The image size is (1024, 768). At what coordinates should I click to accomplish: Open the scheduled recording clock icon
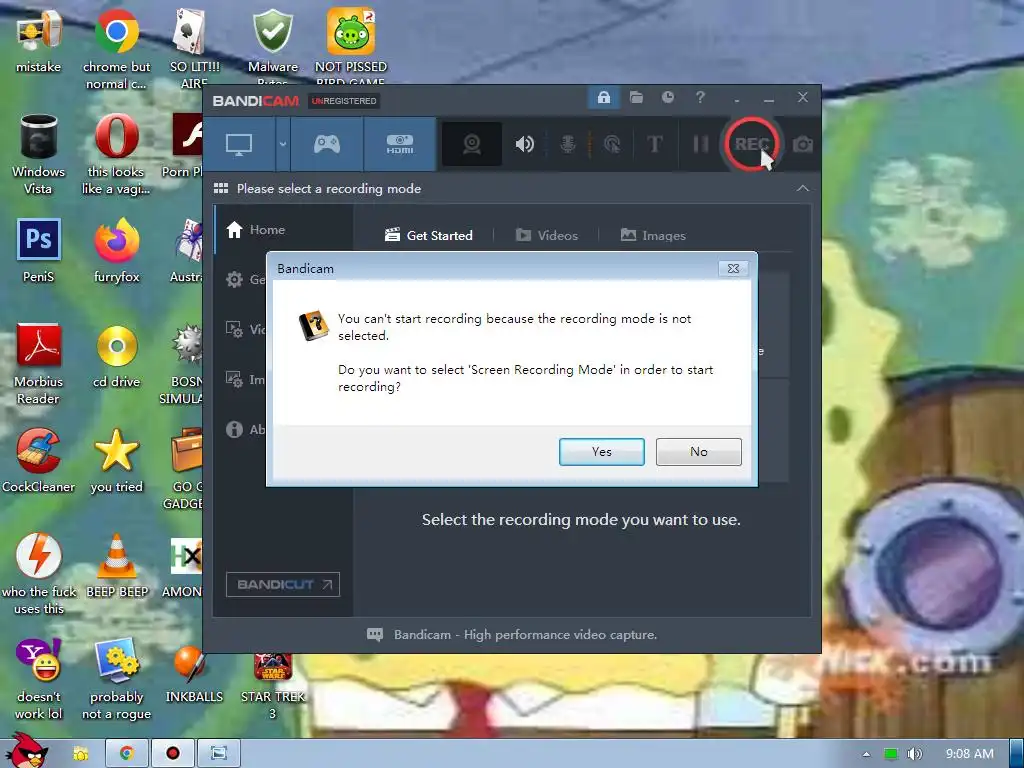(667, 97)
